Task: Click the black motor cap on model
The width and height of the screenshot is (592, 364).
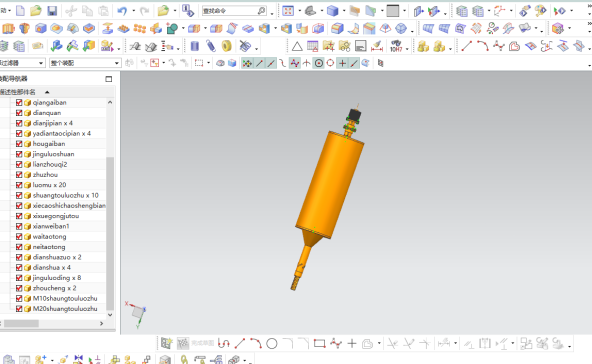Action: point(354,114)
